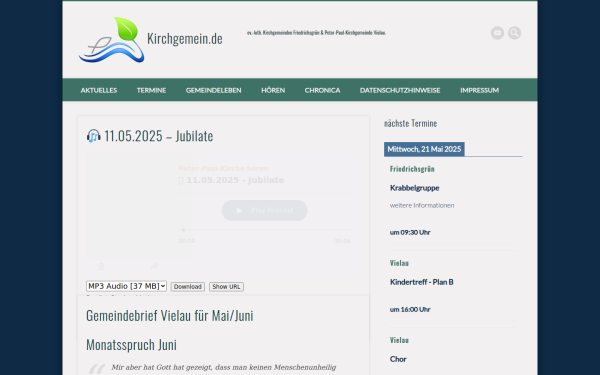600x375 pixels.
Task: Click weitere Informationen under Krabbelgruppe
Action: click(x=422, y=205)
